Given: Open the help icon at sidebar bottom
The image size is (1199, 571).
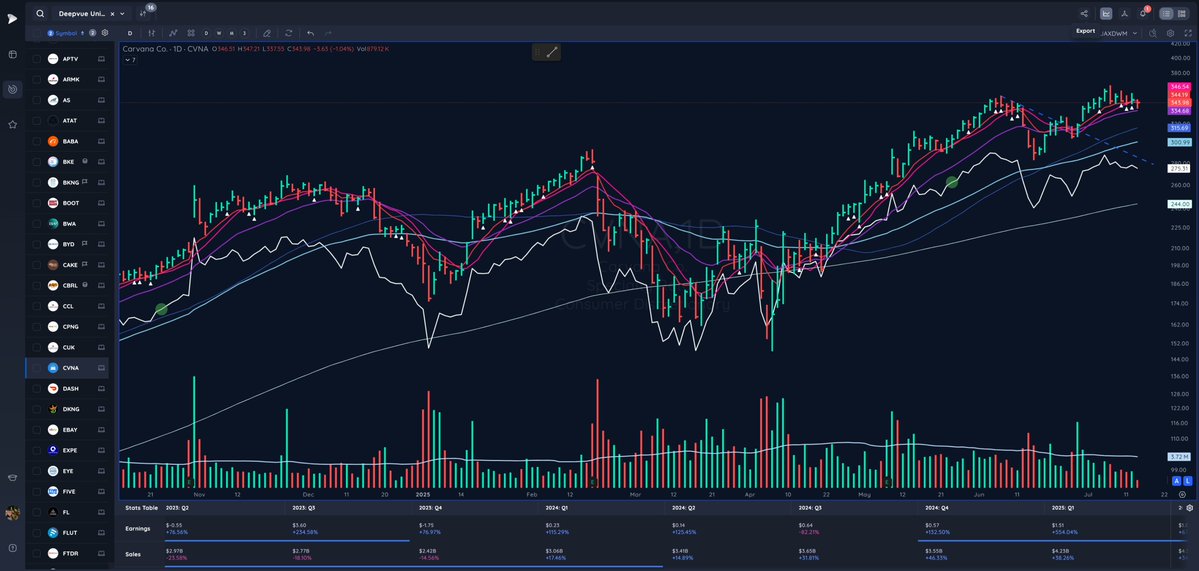Looking at the screenshot, I should [12, 548].
